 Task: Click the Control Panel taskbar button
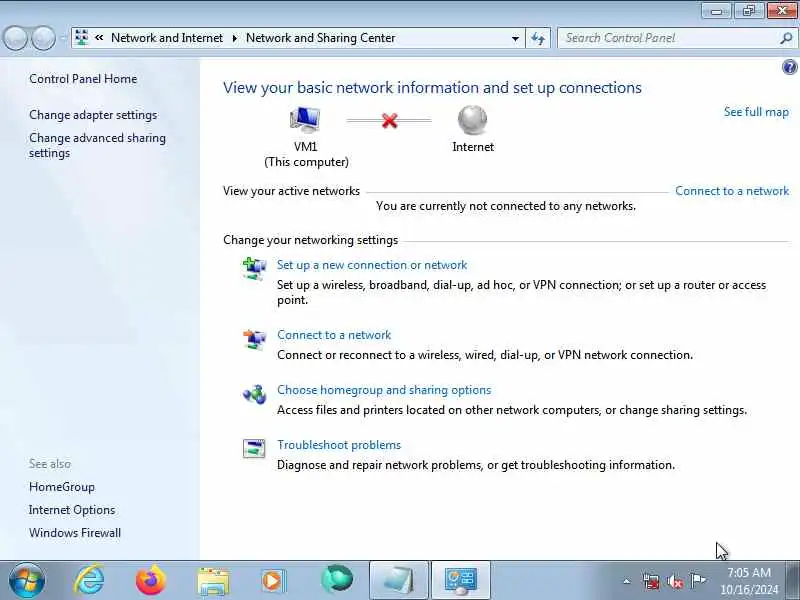(x=461, y=580)
